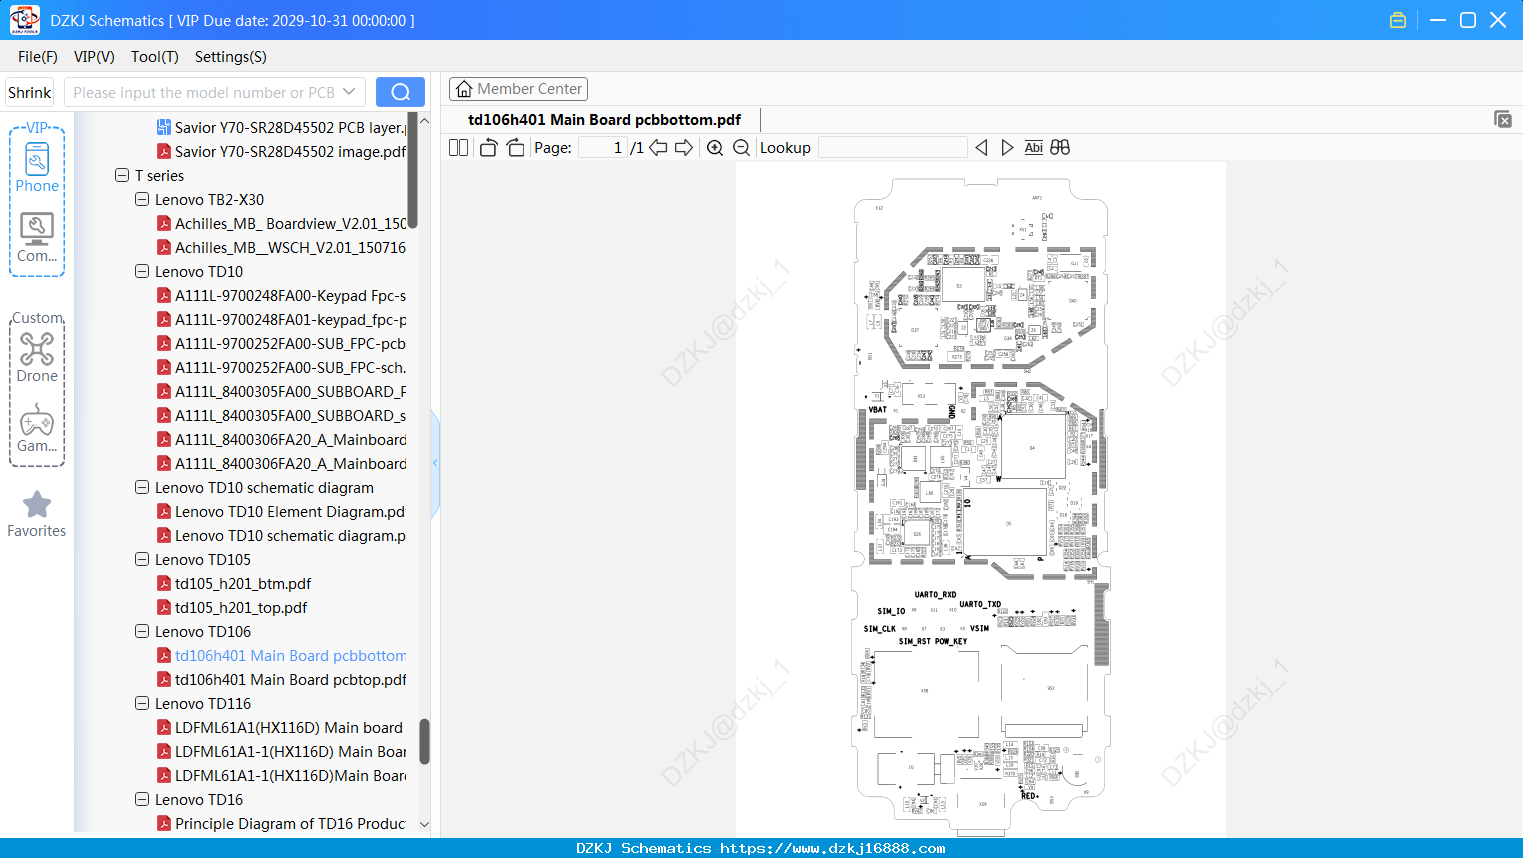
Task: Open A111L-9700248FA00-Keypad Fpc file
Action: coord(290,295)
